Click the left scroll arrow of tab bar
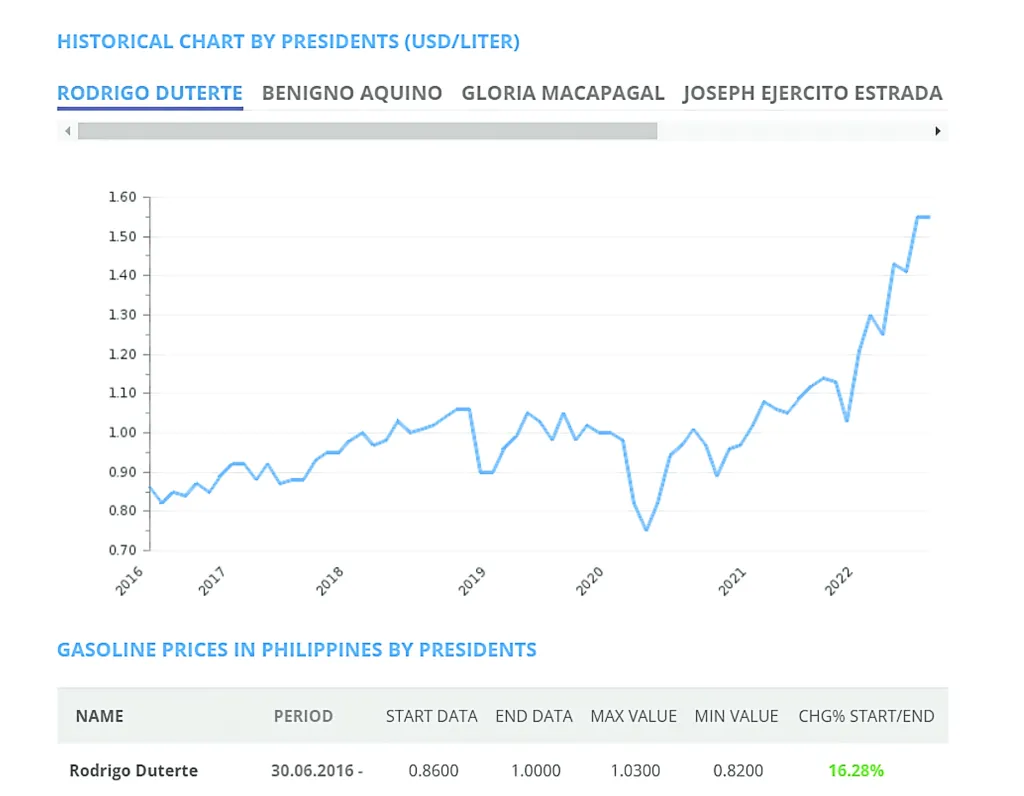 [x=67, y=131]
